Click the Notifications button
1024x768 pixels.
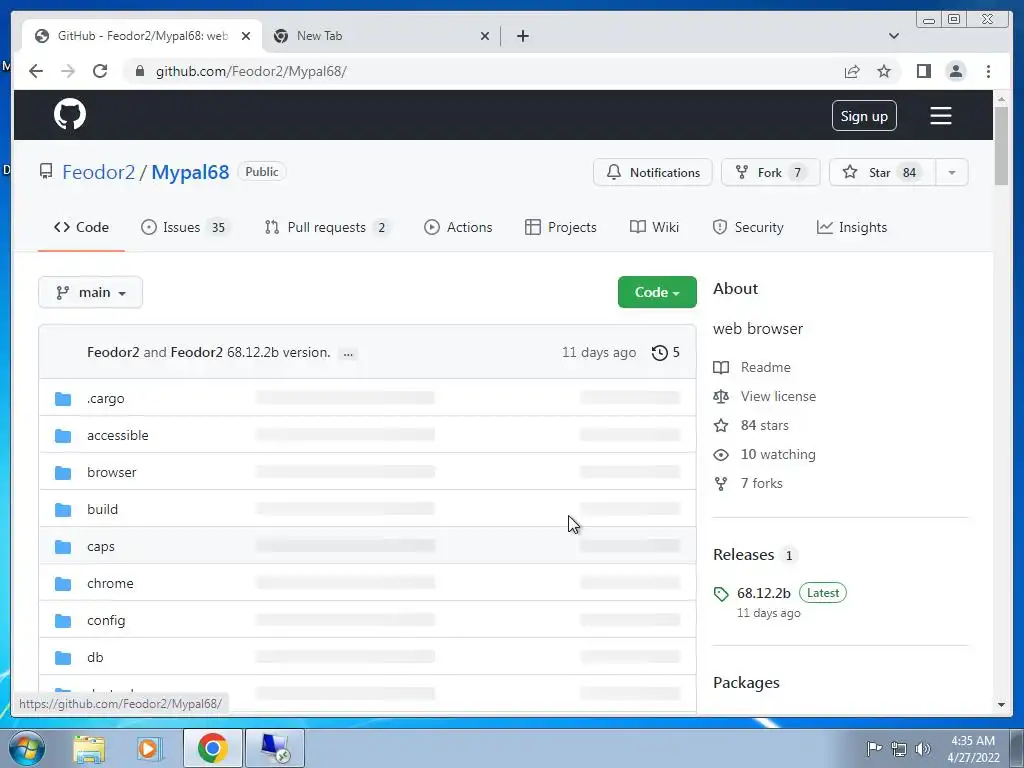click(x=652, y=172)
